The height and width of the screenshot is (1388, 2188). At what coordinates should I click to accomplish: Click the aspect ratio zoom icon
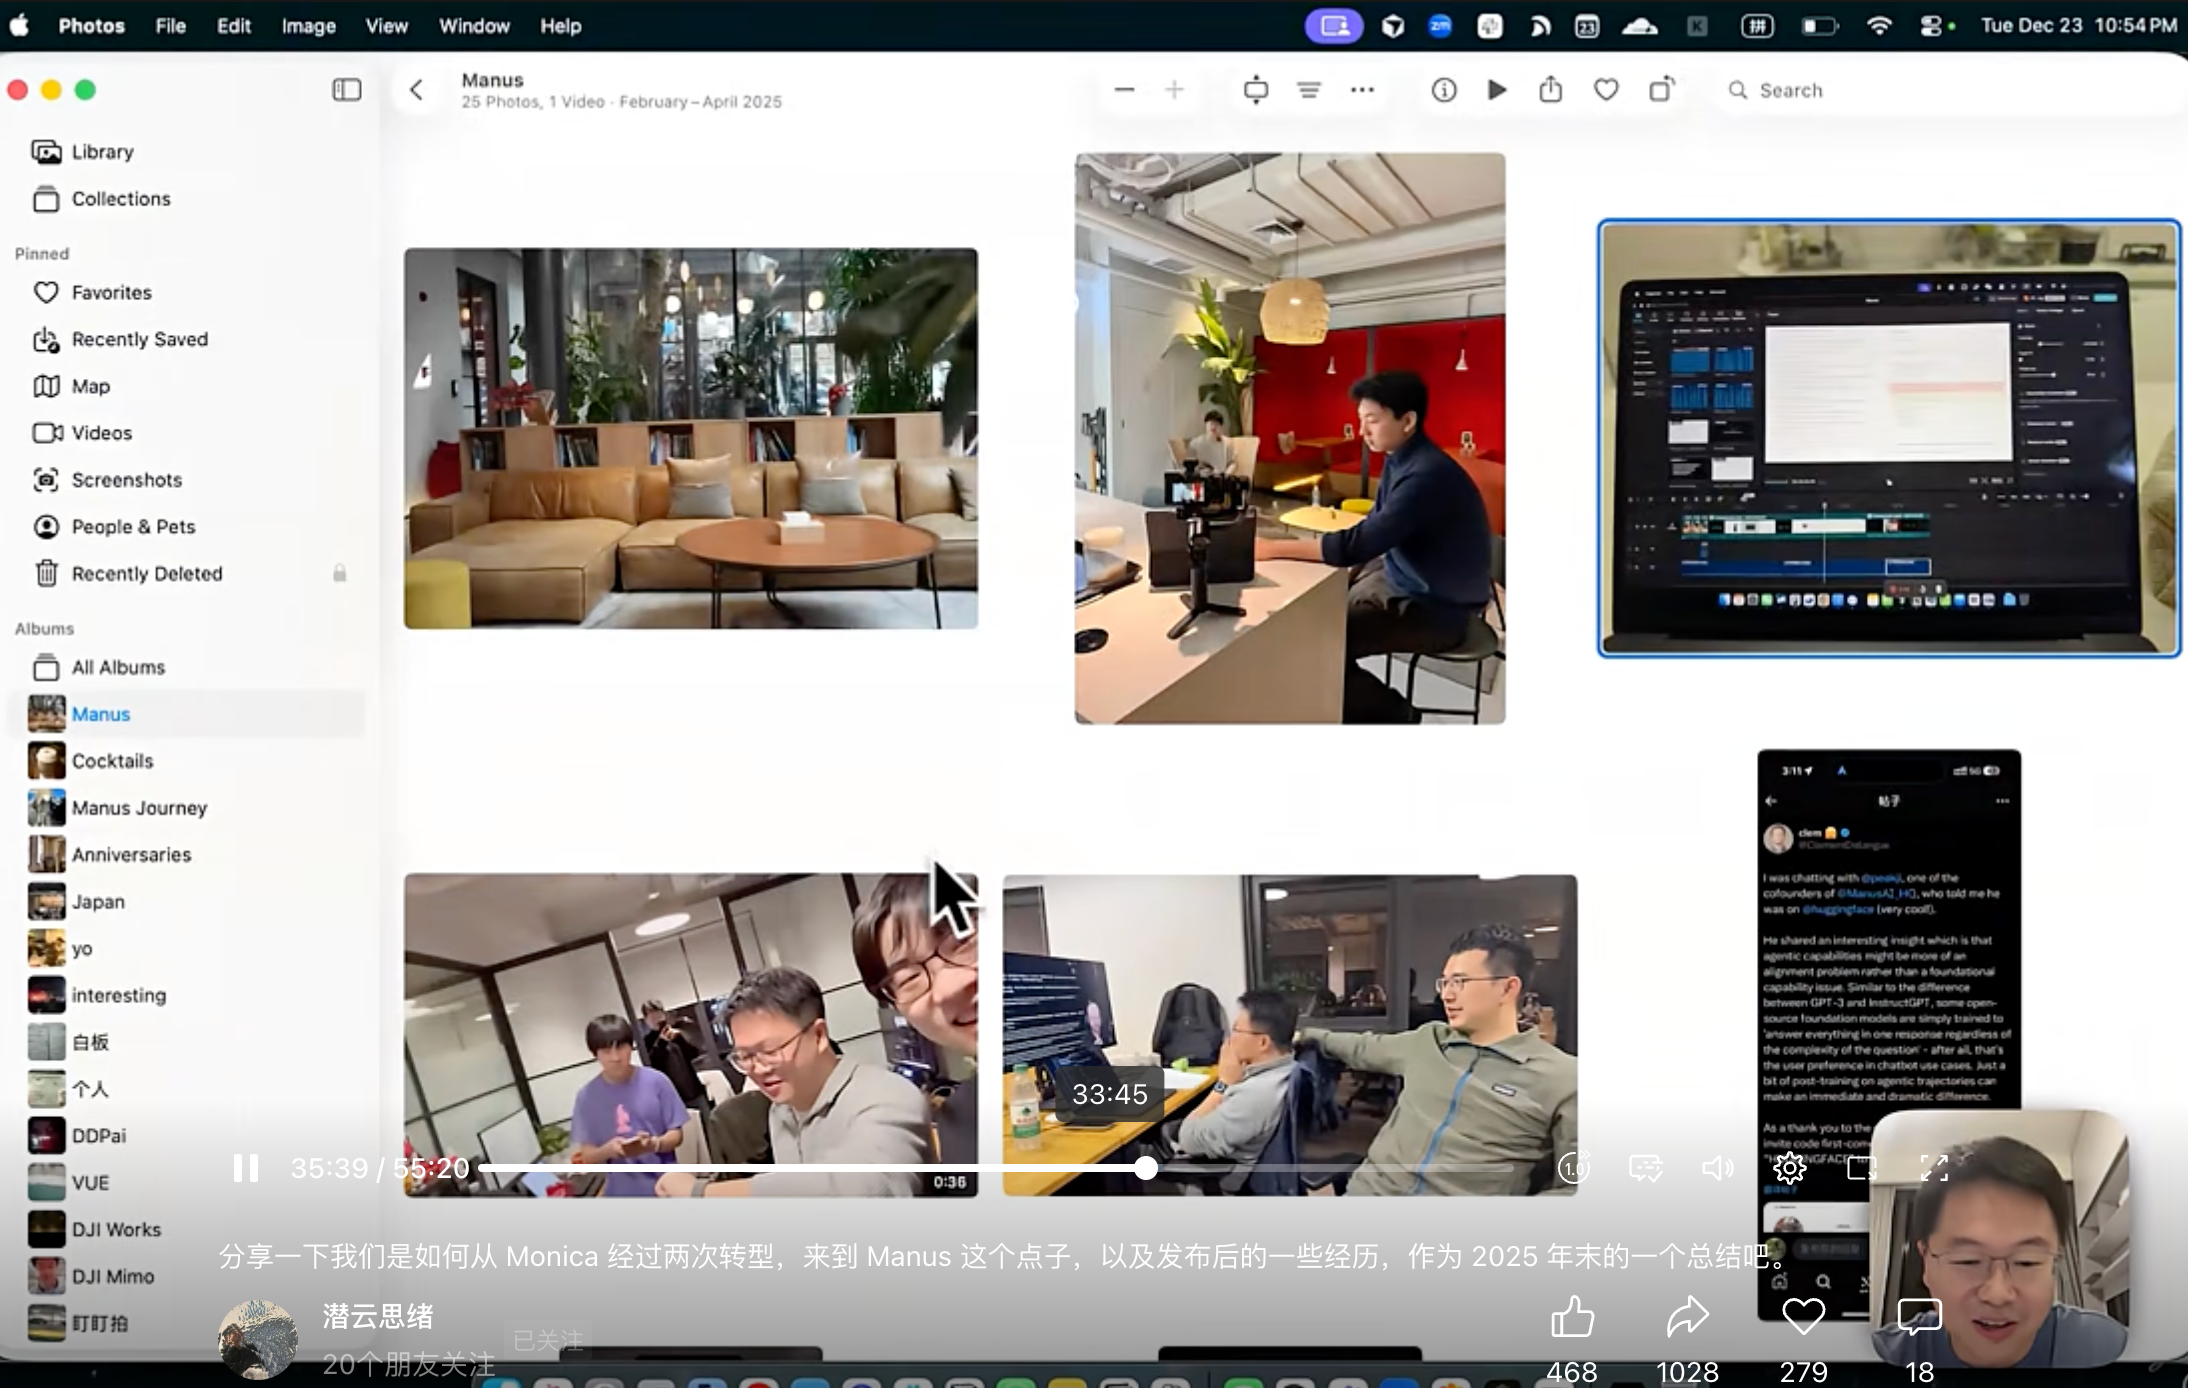1256,90
